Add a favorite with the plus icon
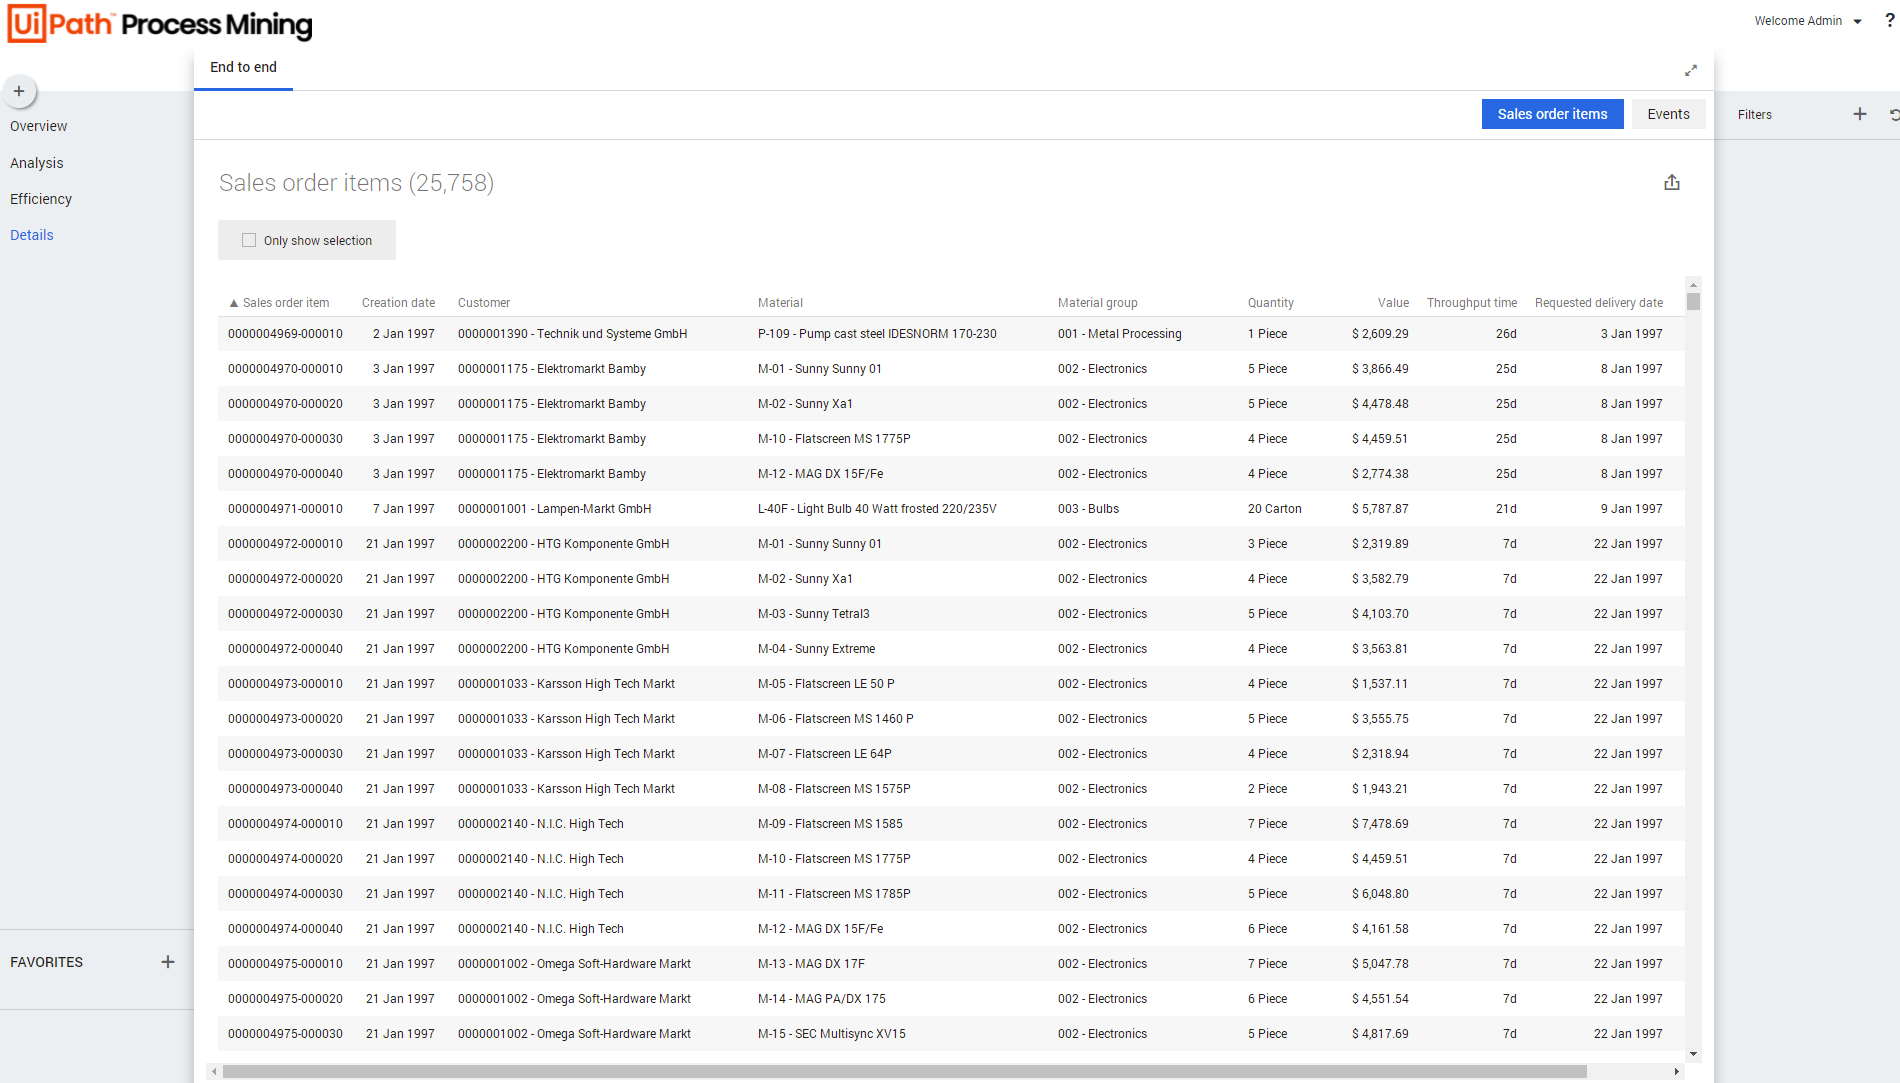Screen dimensions: 1900x1083 (167, 962)
